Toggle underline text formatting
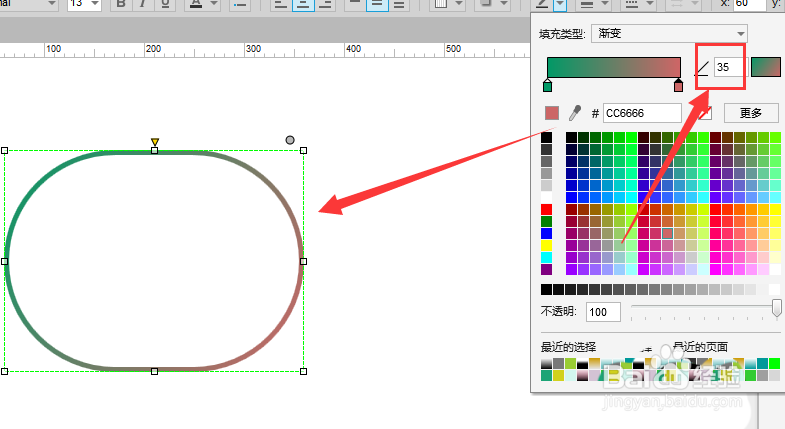Screen dimensions: 785x429 [x=165, y=5]
